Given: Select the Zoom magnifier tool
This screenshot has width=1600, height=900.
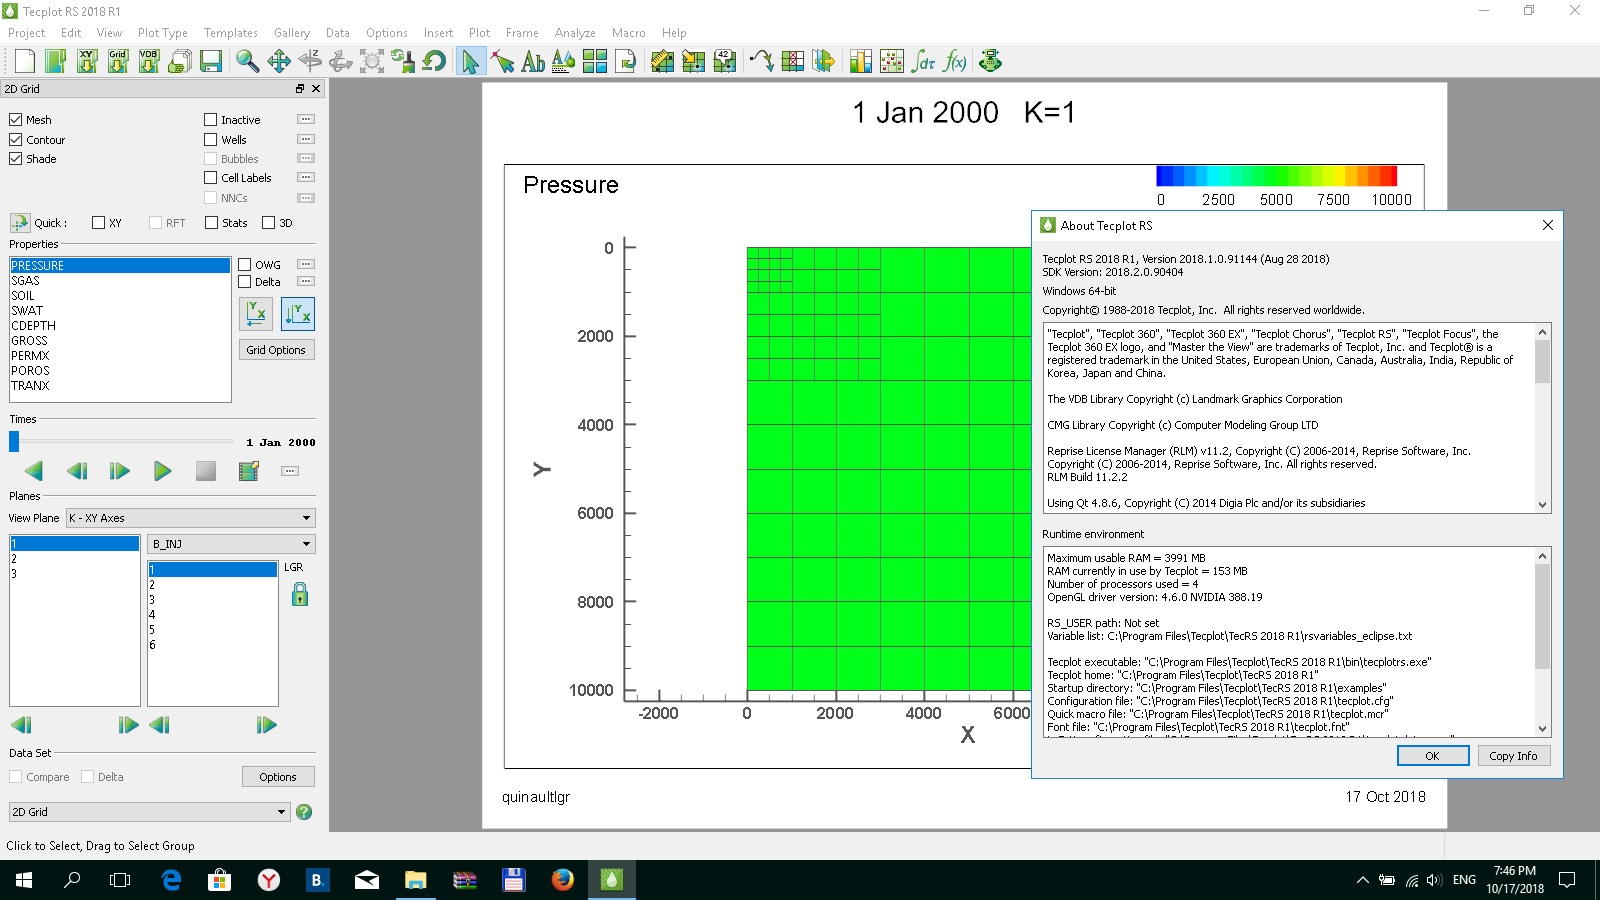Looking at the screenshot, I should coord(247,62).
